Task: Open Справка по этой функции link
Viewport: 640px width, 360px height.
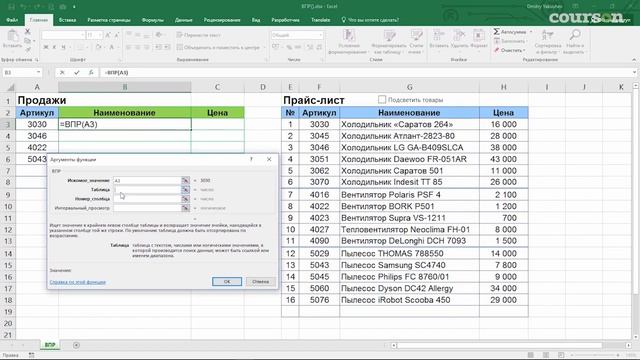Action: 78,282
